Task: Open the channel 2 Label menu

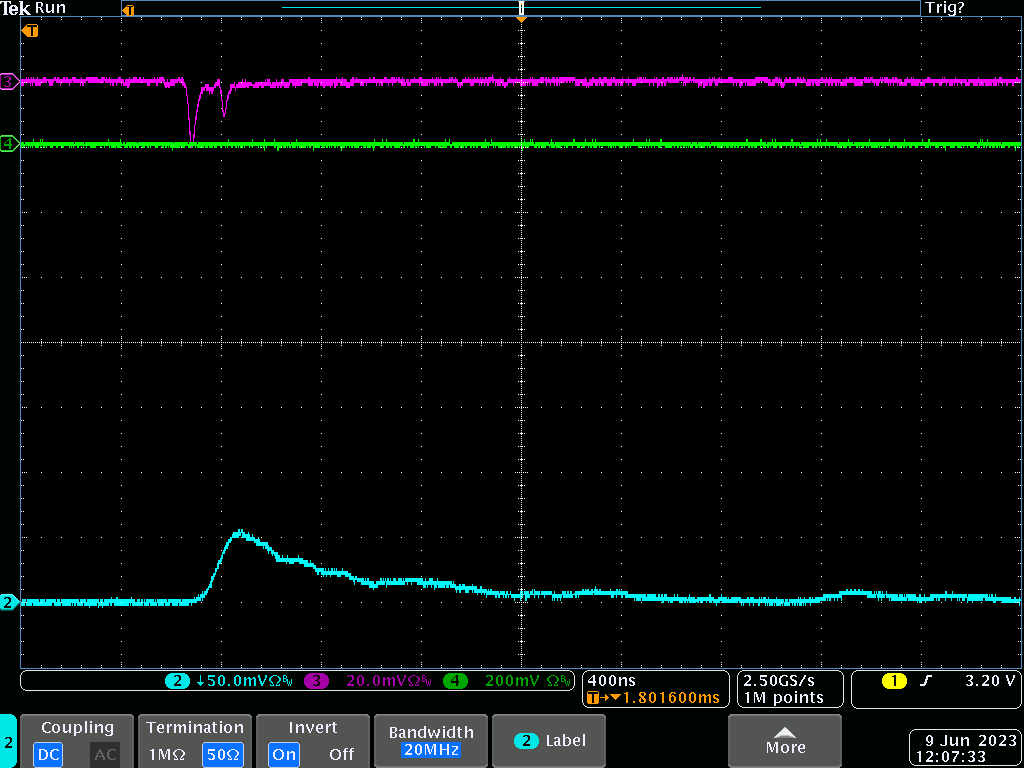Action: point(550,741)
